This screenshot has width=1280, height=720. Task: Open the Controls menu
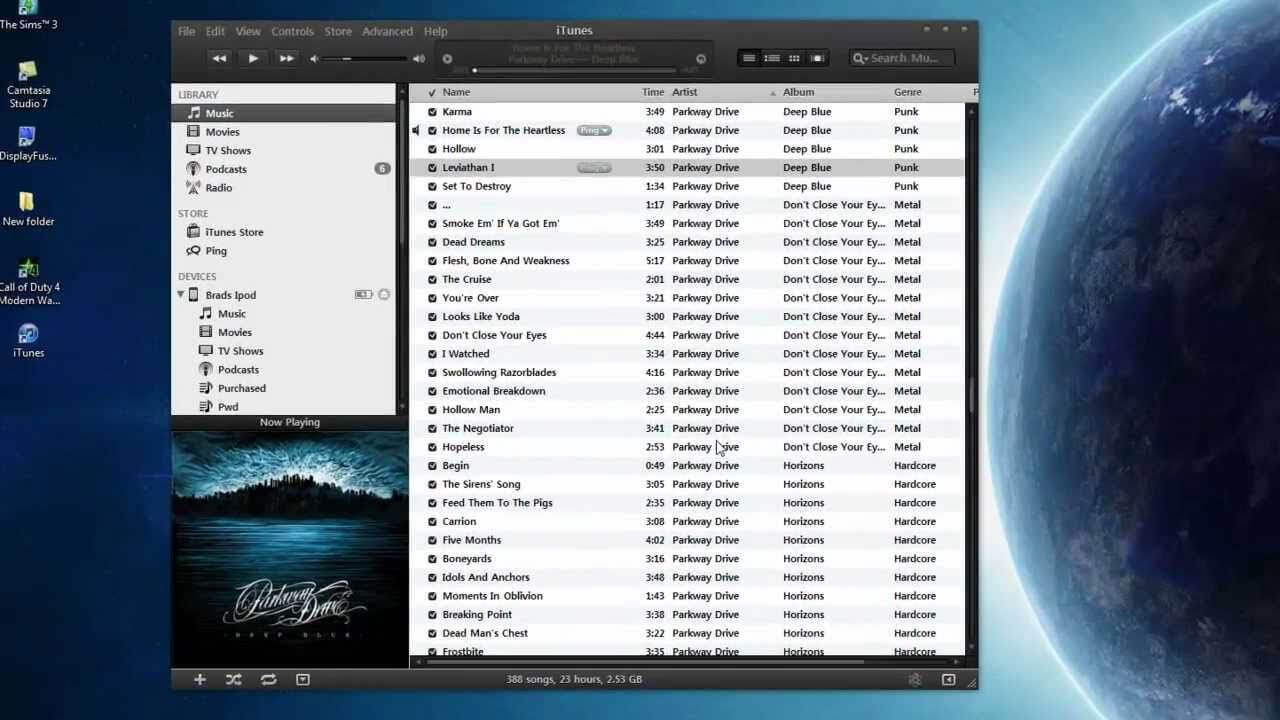point(292,32)
